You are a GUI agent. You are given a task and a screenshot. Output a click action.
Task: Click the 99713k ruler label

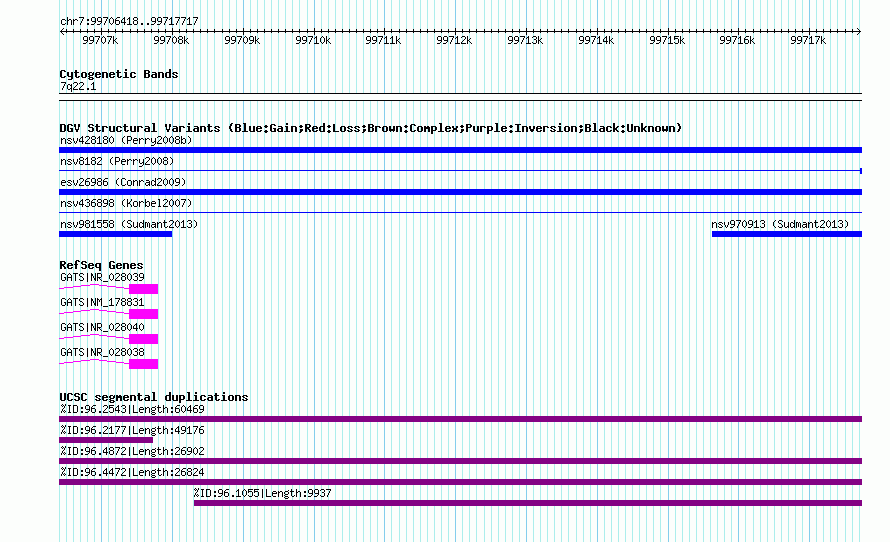tap(525, 40)
